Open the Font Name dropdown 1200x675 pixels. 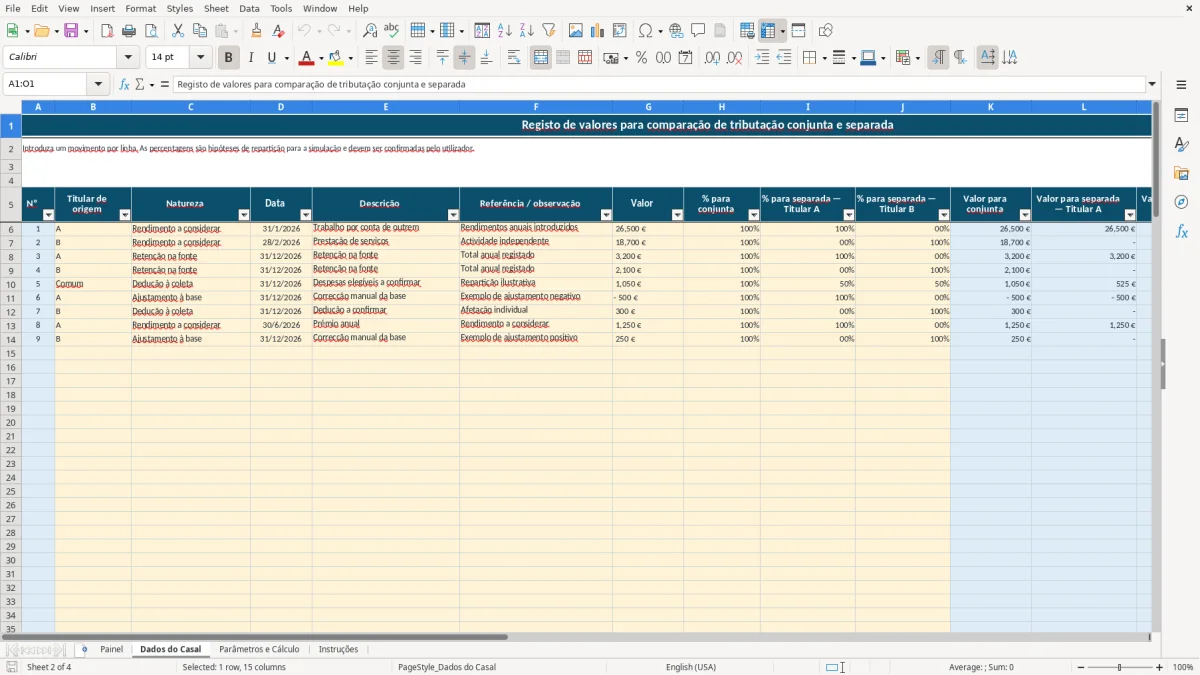128,57
